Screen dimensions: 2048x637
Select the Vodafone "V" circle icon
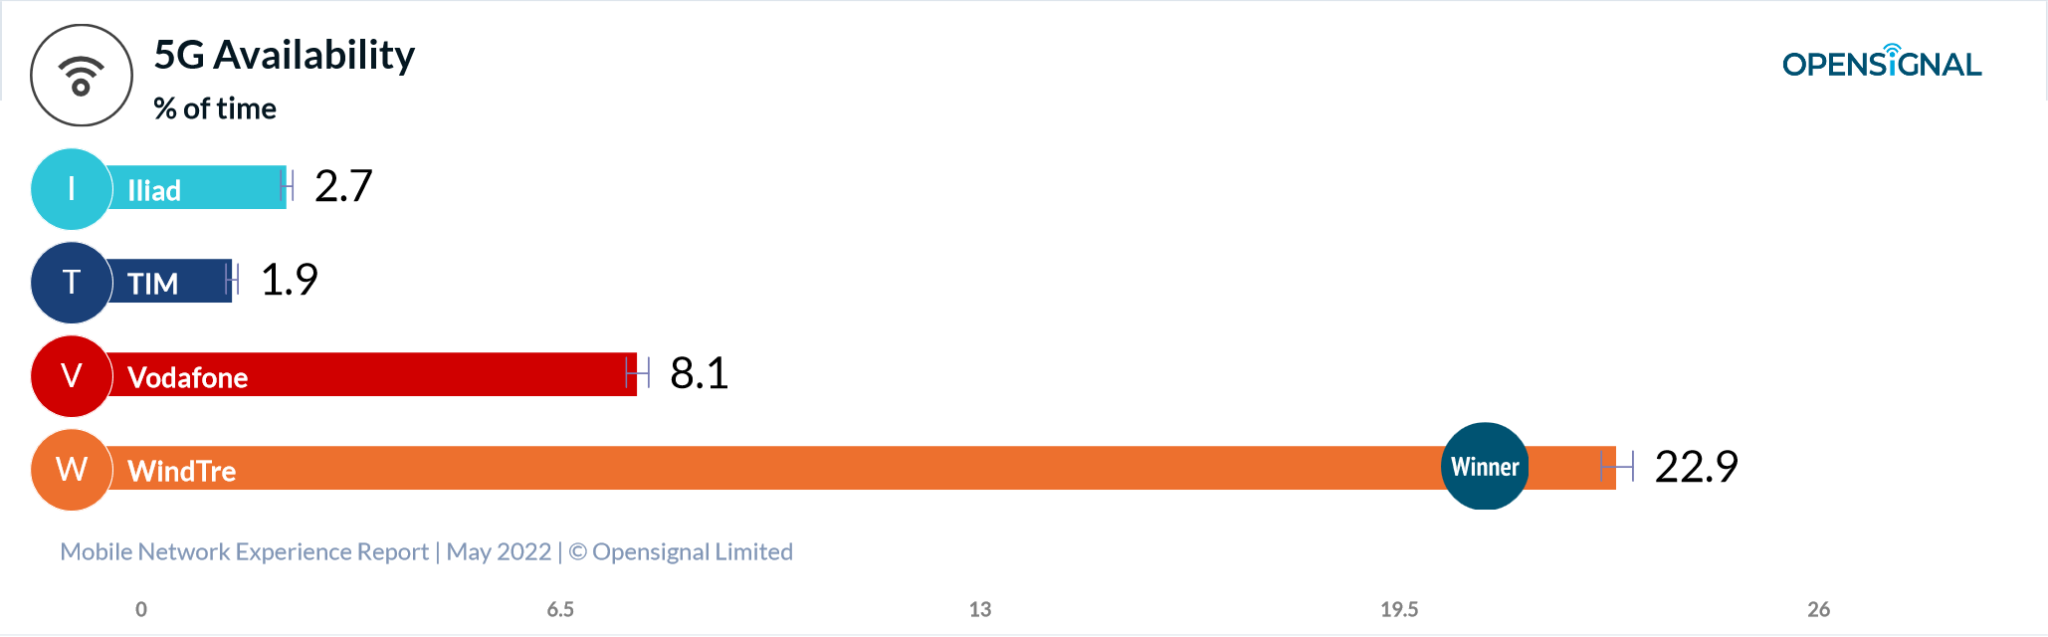tap(71, 376)
